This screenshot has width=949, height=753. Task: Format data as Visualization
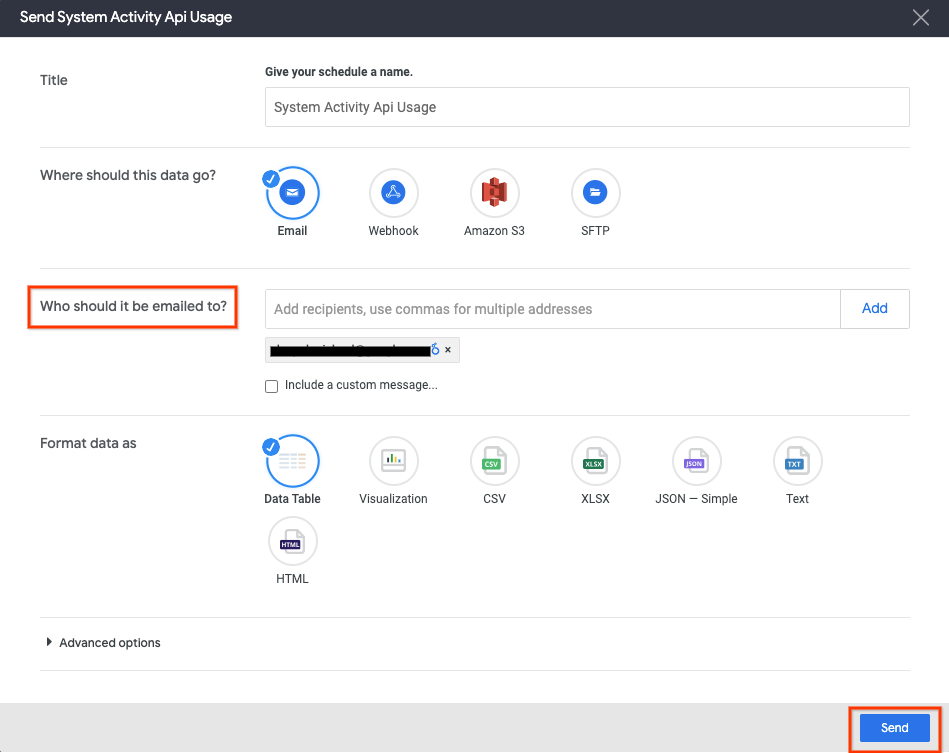click(x=393, y=461)
